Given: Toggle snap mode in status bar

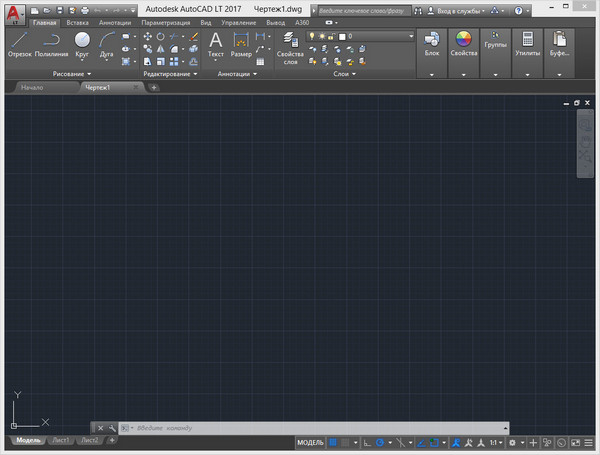Looking at the screenshot, I should click(345, 443).
